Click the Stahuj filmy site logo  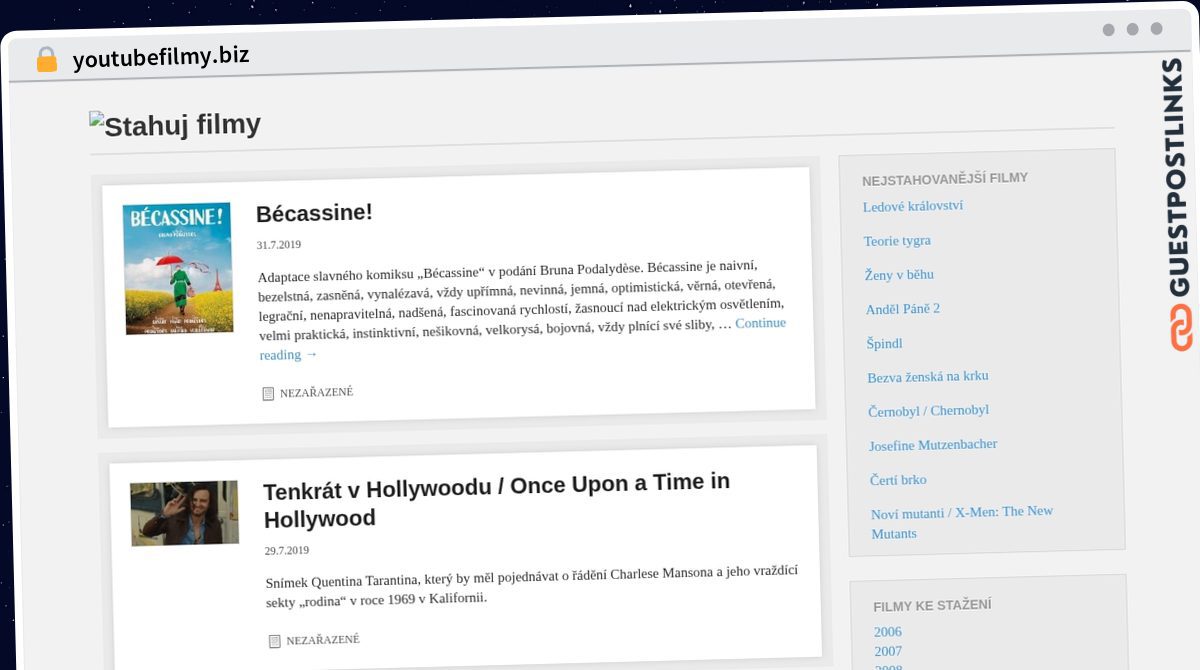tap(175, 125)
